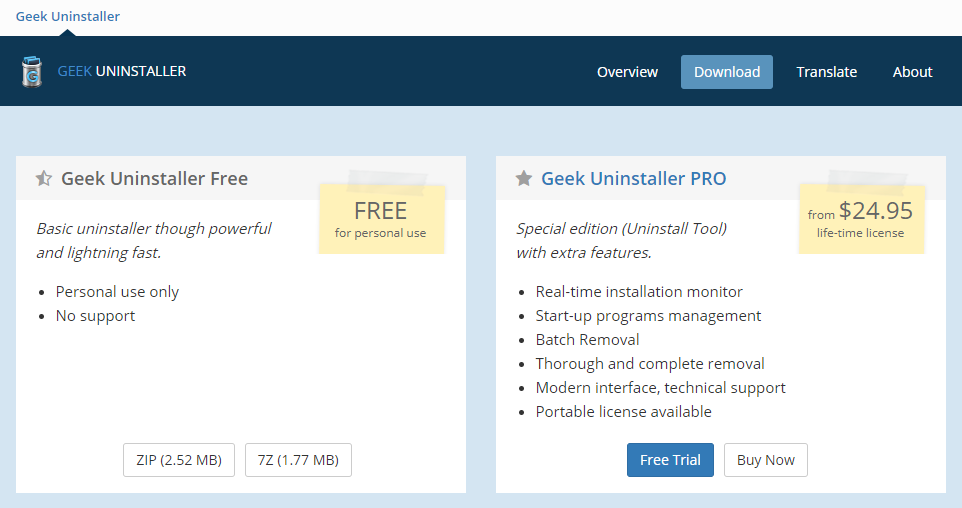Click the FREE for personal use sticky note
The image size is (962, 508).
click(x=382, y=218)
